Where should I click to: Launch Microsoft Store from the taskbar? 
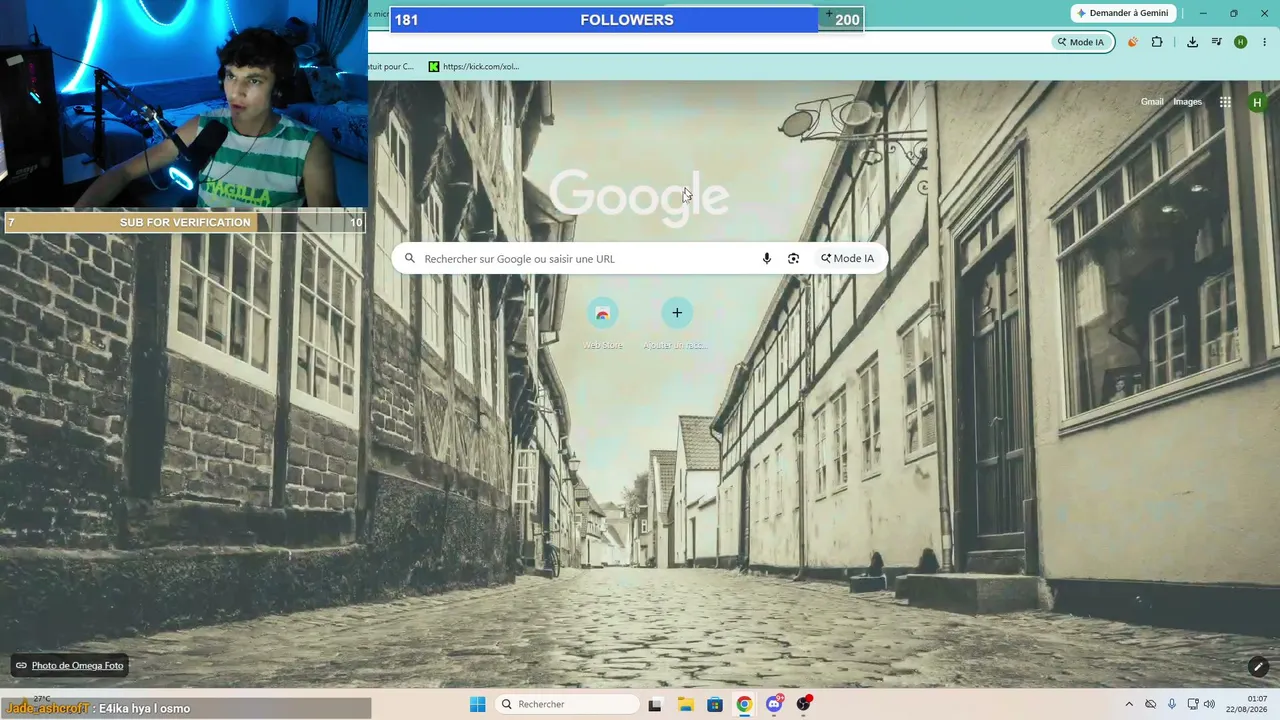tap(715, 704)
